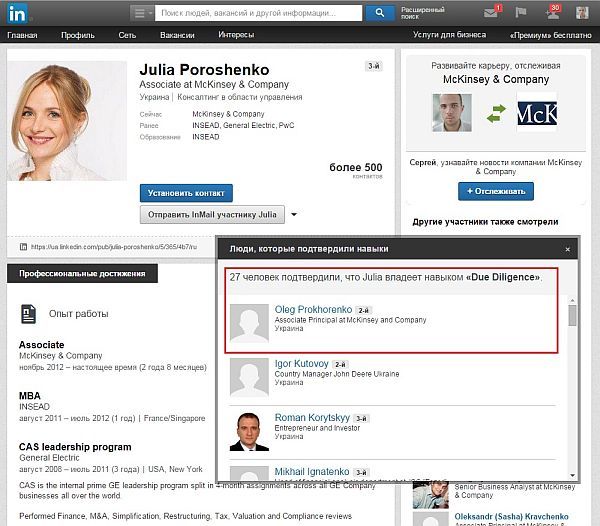Open the add connections icon
The height and width of the screenshot is (526, 600).
[551, 13]
